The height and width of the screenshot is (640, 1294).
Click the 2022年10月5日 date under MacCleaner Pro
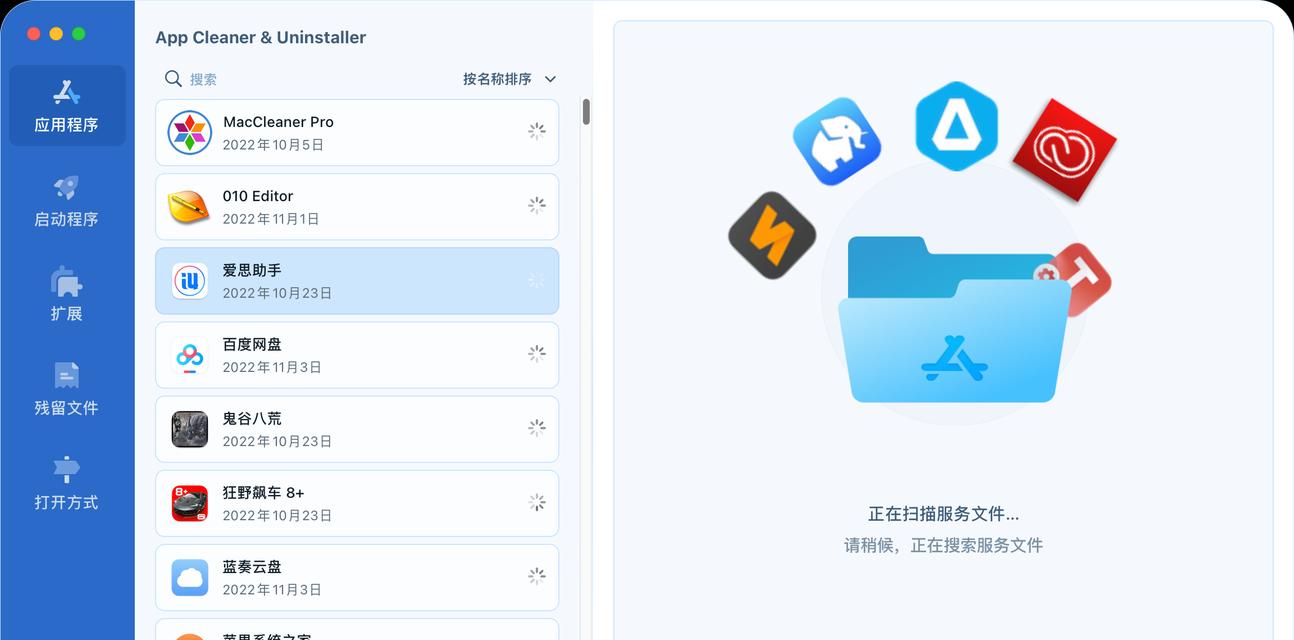click(273, 145)
